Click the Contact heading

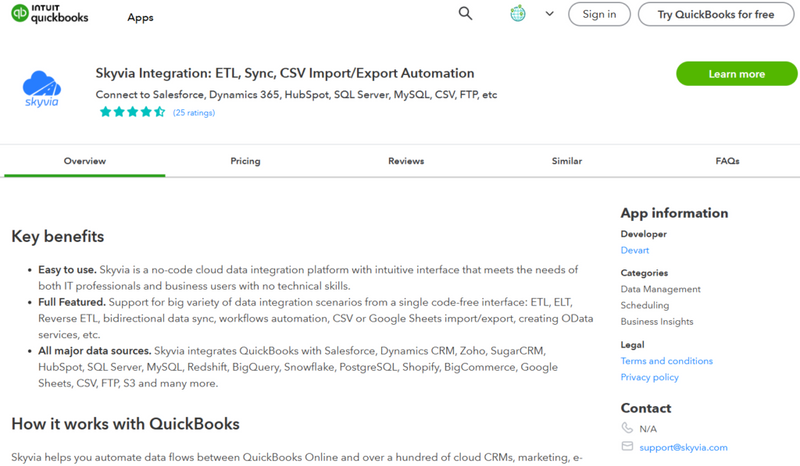pos(645,408)
